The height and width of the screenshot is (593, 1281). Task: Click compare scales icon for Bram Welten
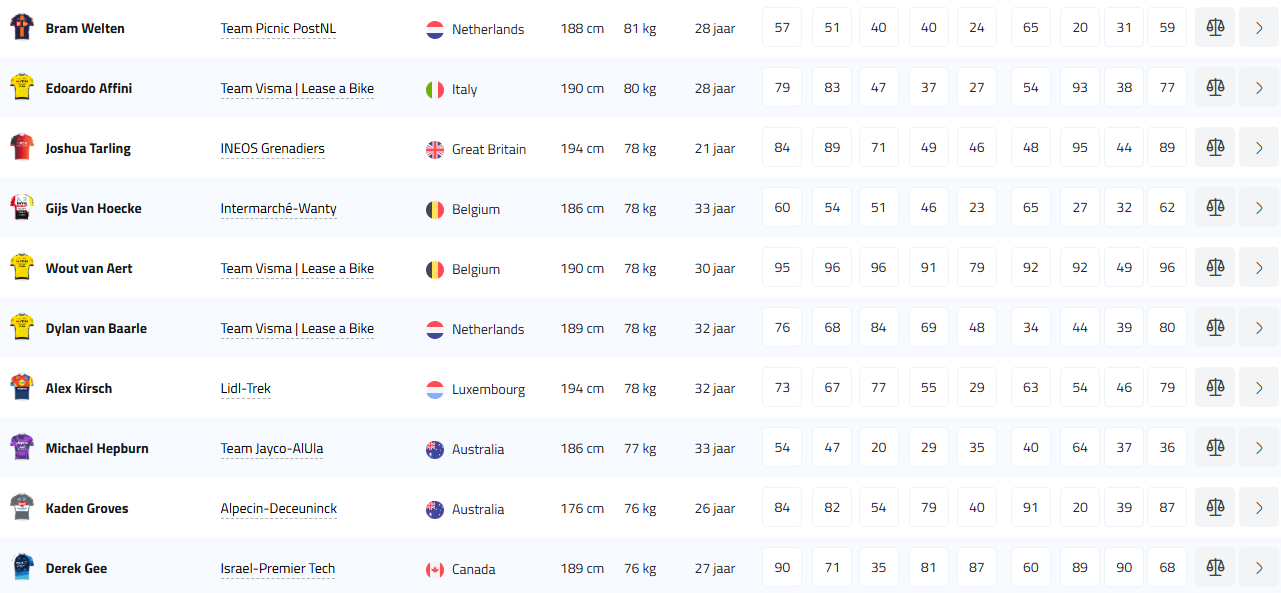[x=1215, y=28]
